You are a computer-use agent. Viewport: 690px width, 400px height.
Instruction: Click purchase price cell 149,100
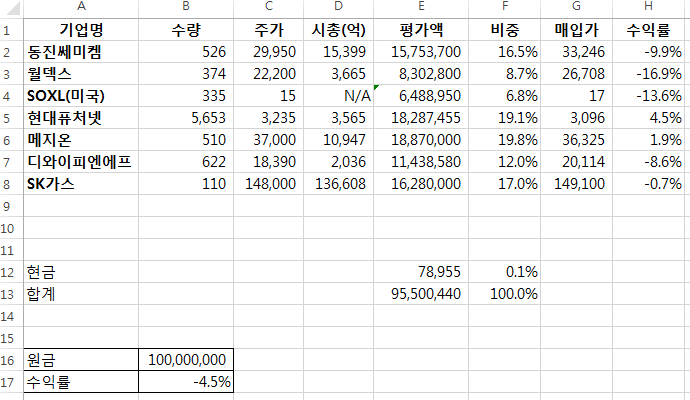[x=576, y=184]
